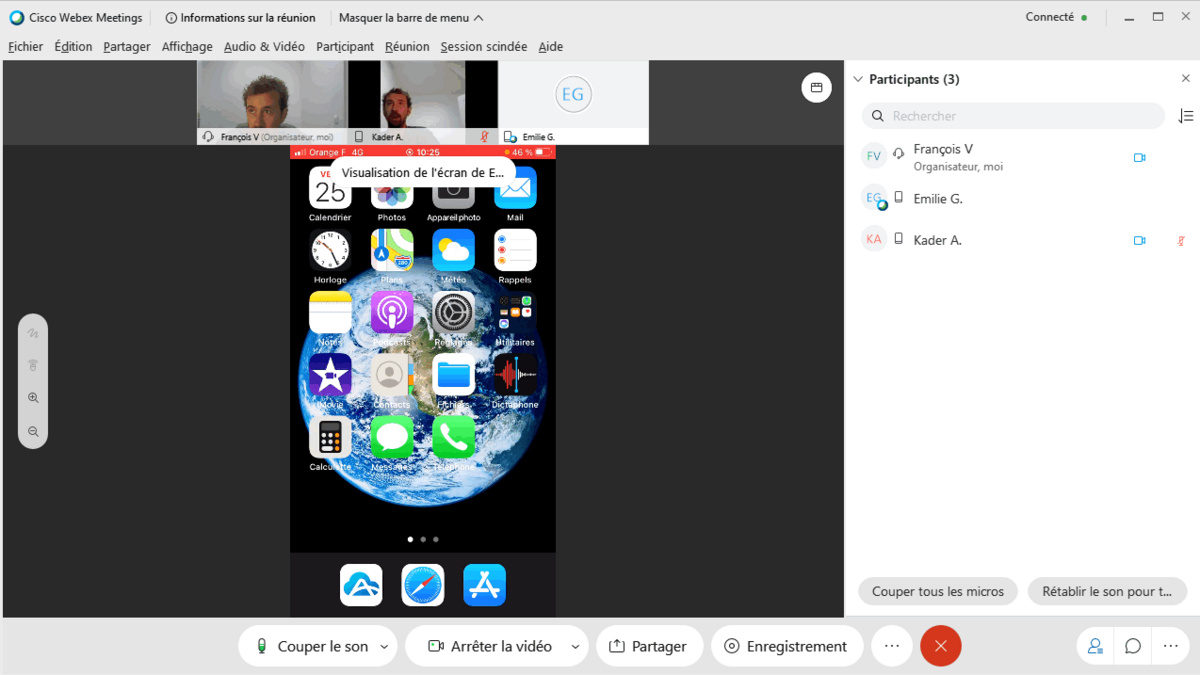
Task: Select Kader A.'s video thumbnail
Action: click(x=423, y=102)
